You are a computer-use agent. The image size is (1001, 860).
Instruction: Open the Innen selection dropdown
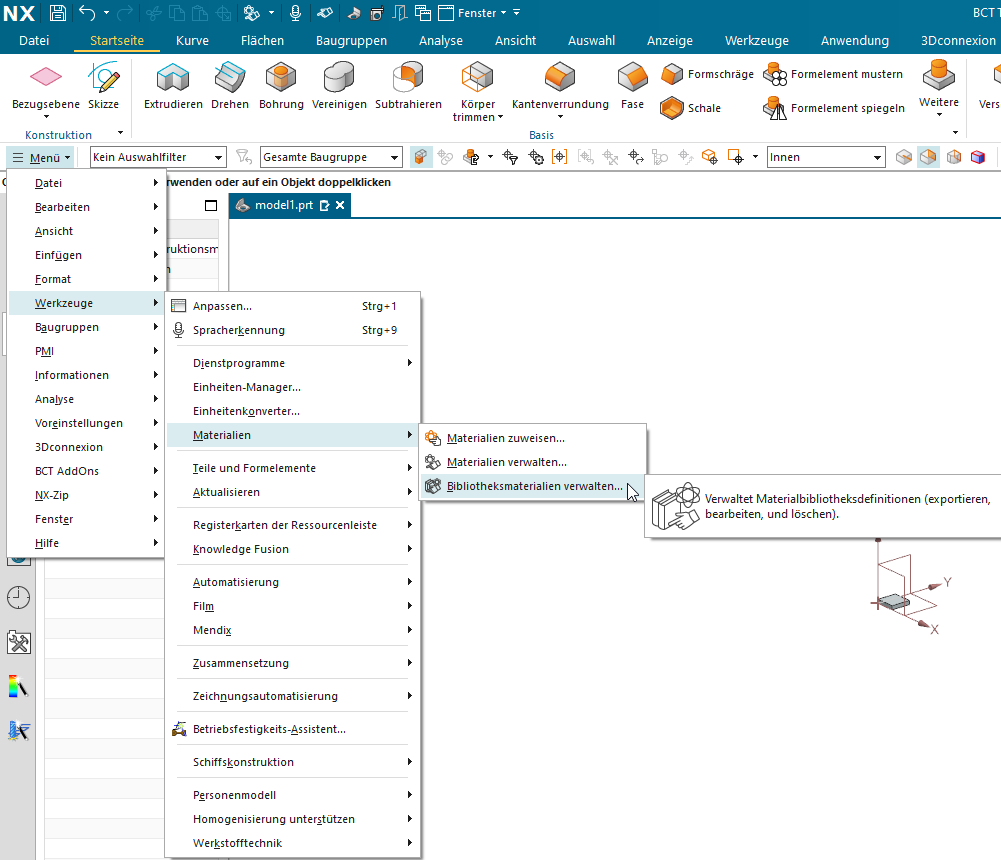click(x=825, y=157)
